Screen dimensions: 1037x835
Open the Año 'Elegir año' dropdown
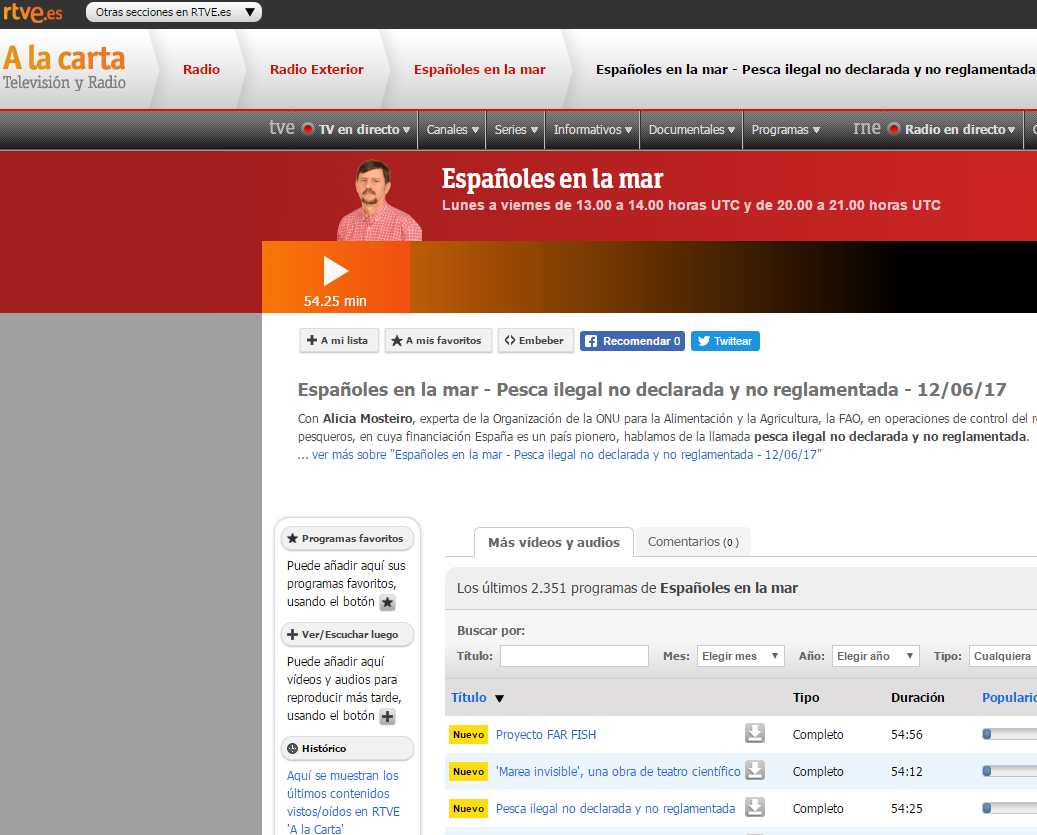875,656
